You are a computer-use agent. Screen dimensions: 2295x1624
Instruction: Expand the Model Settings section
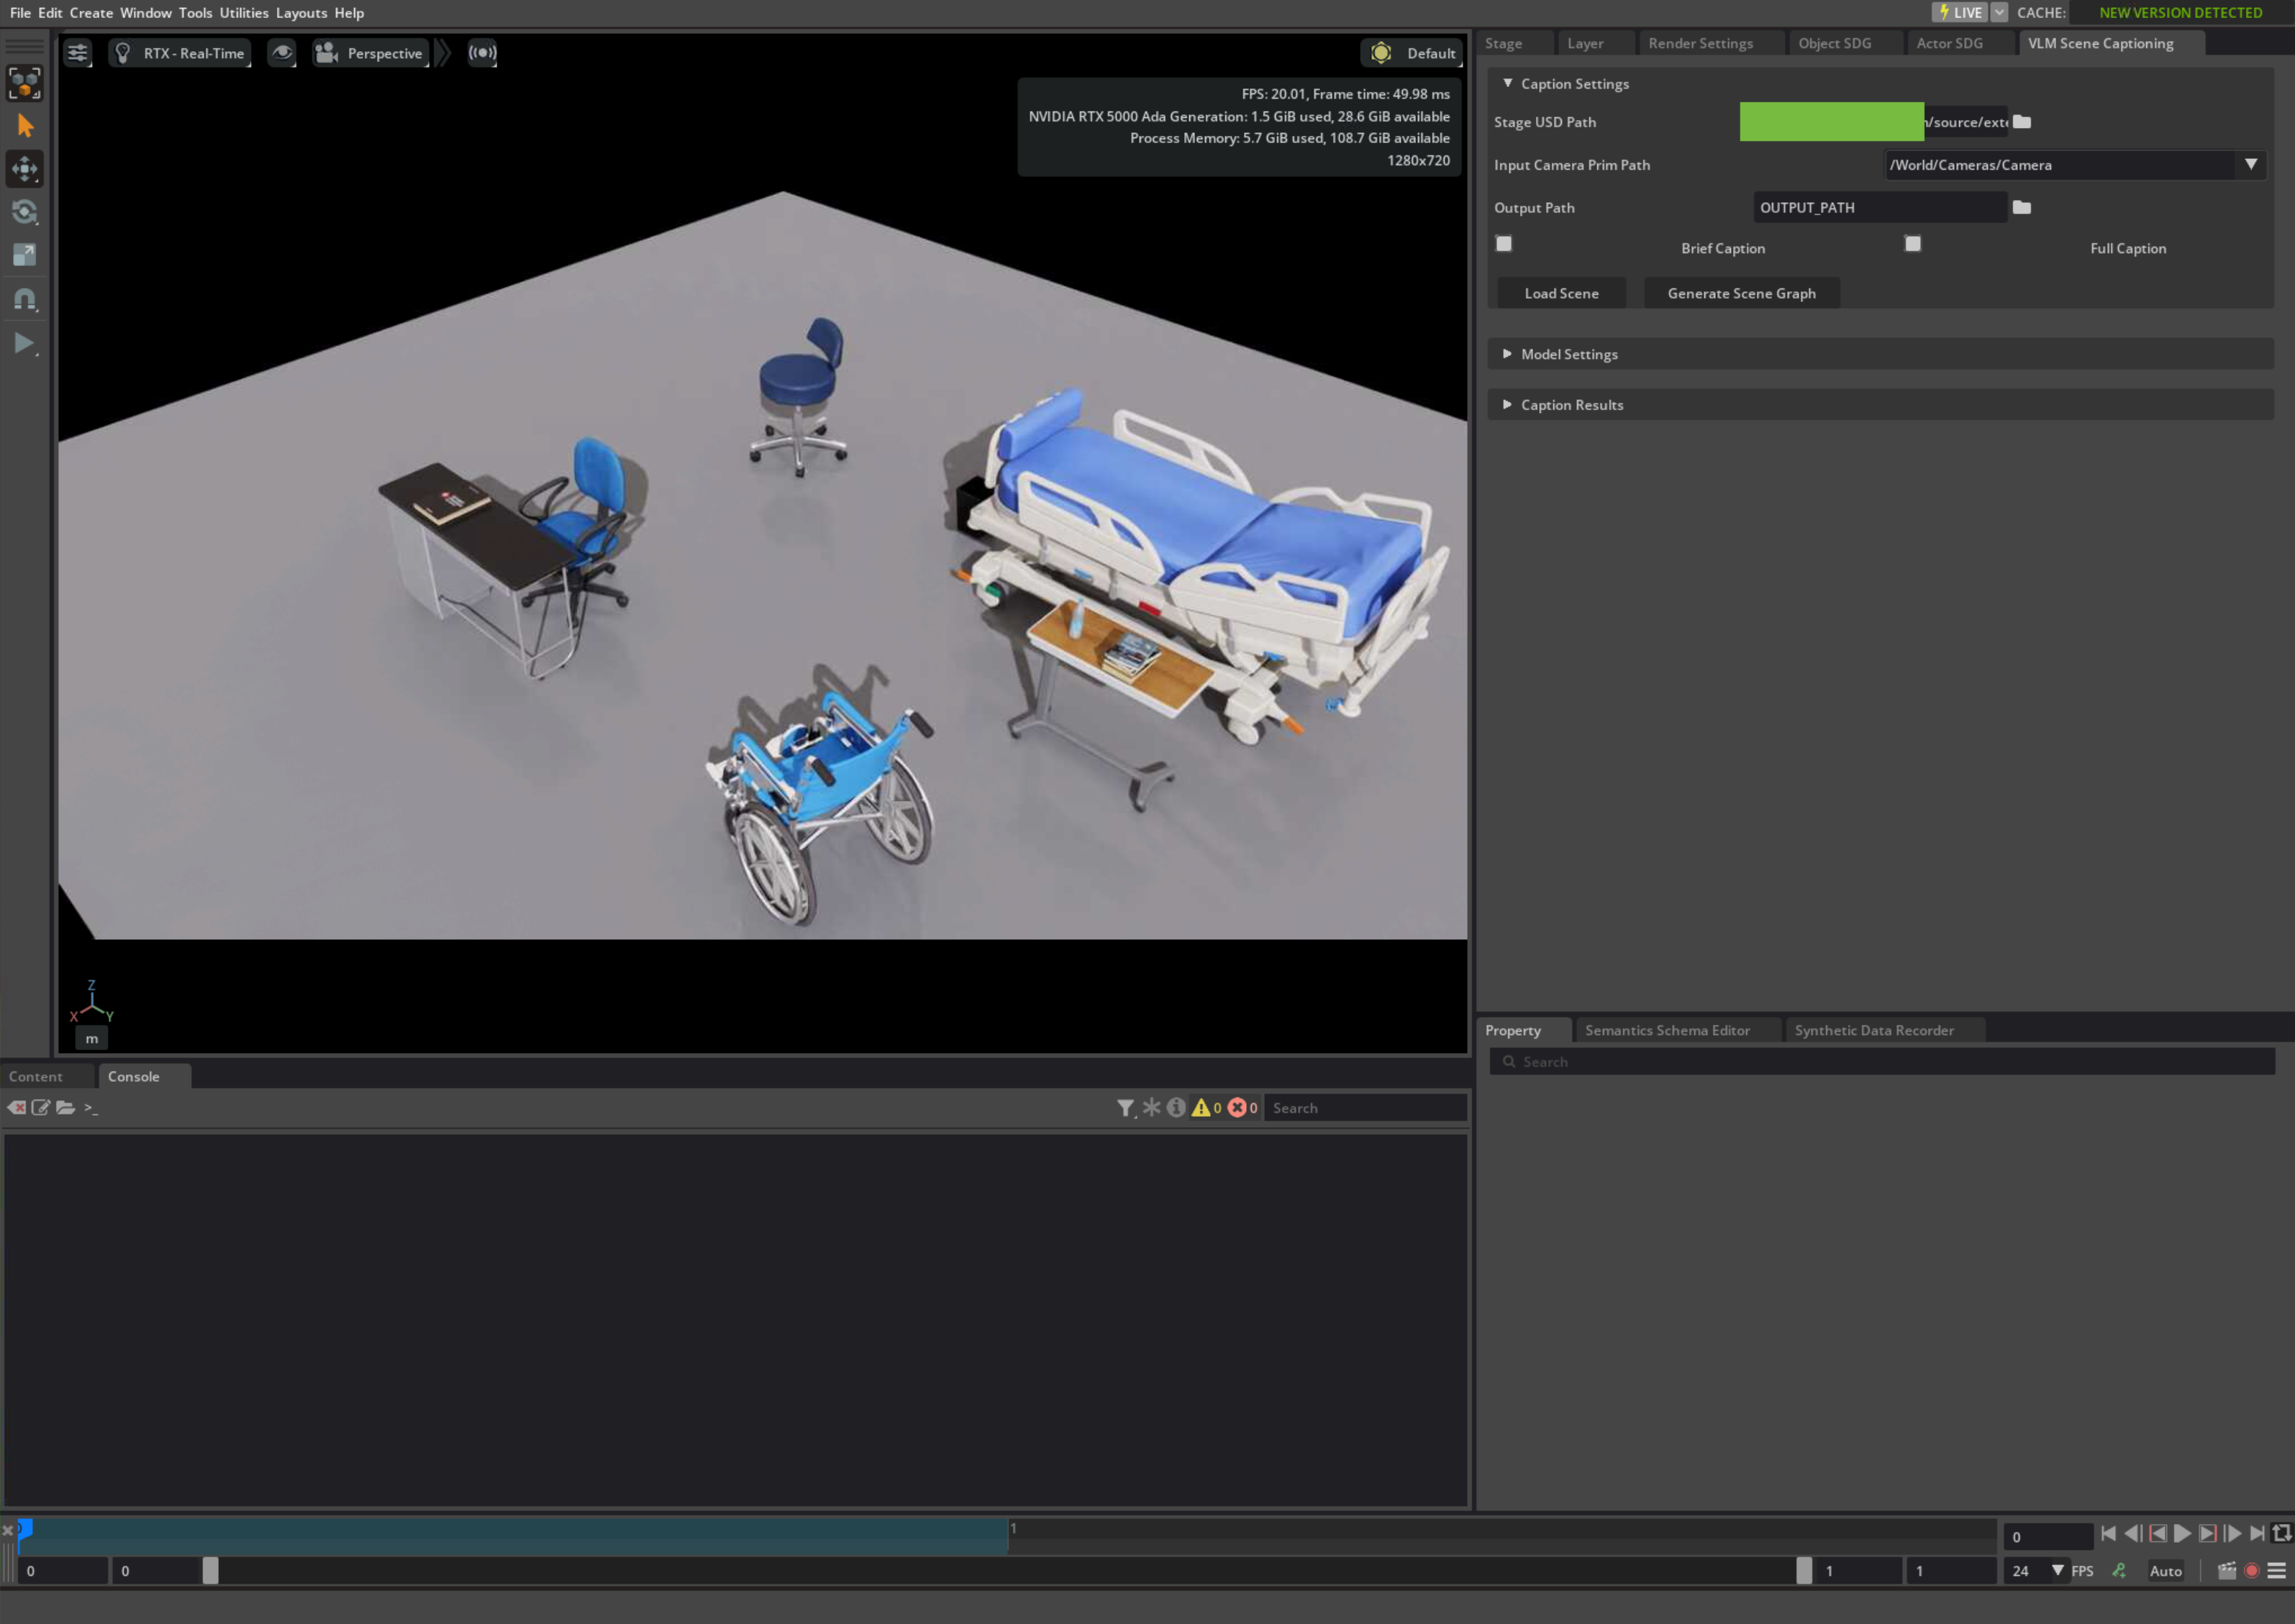point(1507,354)
